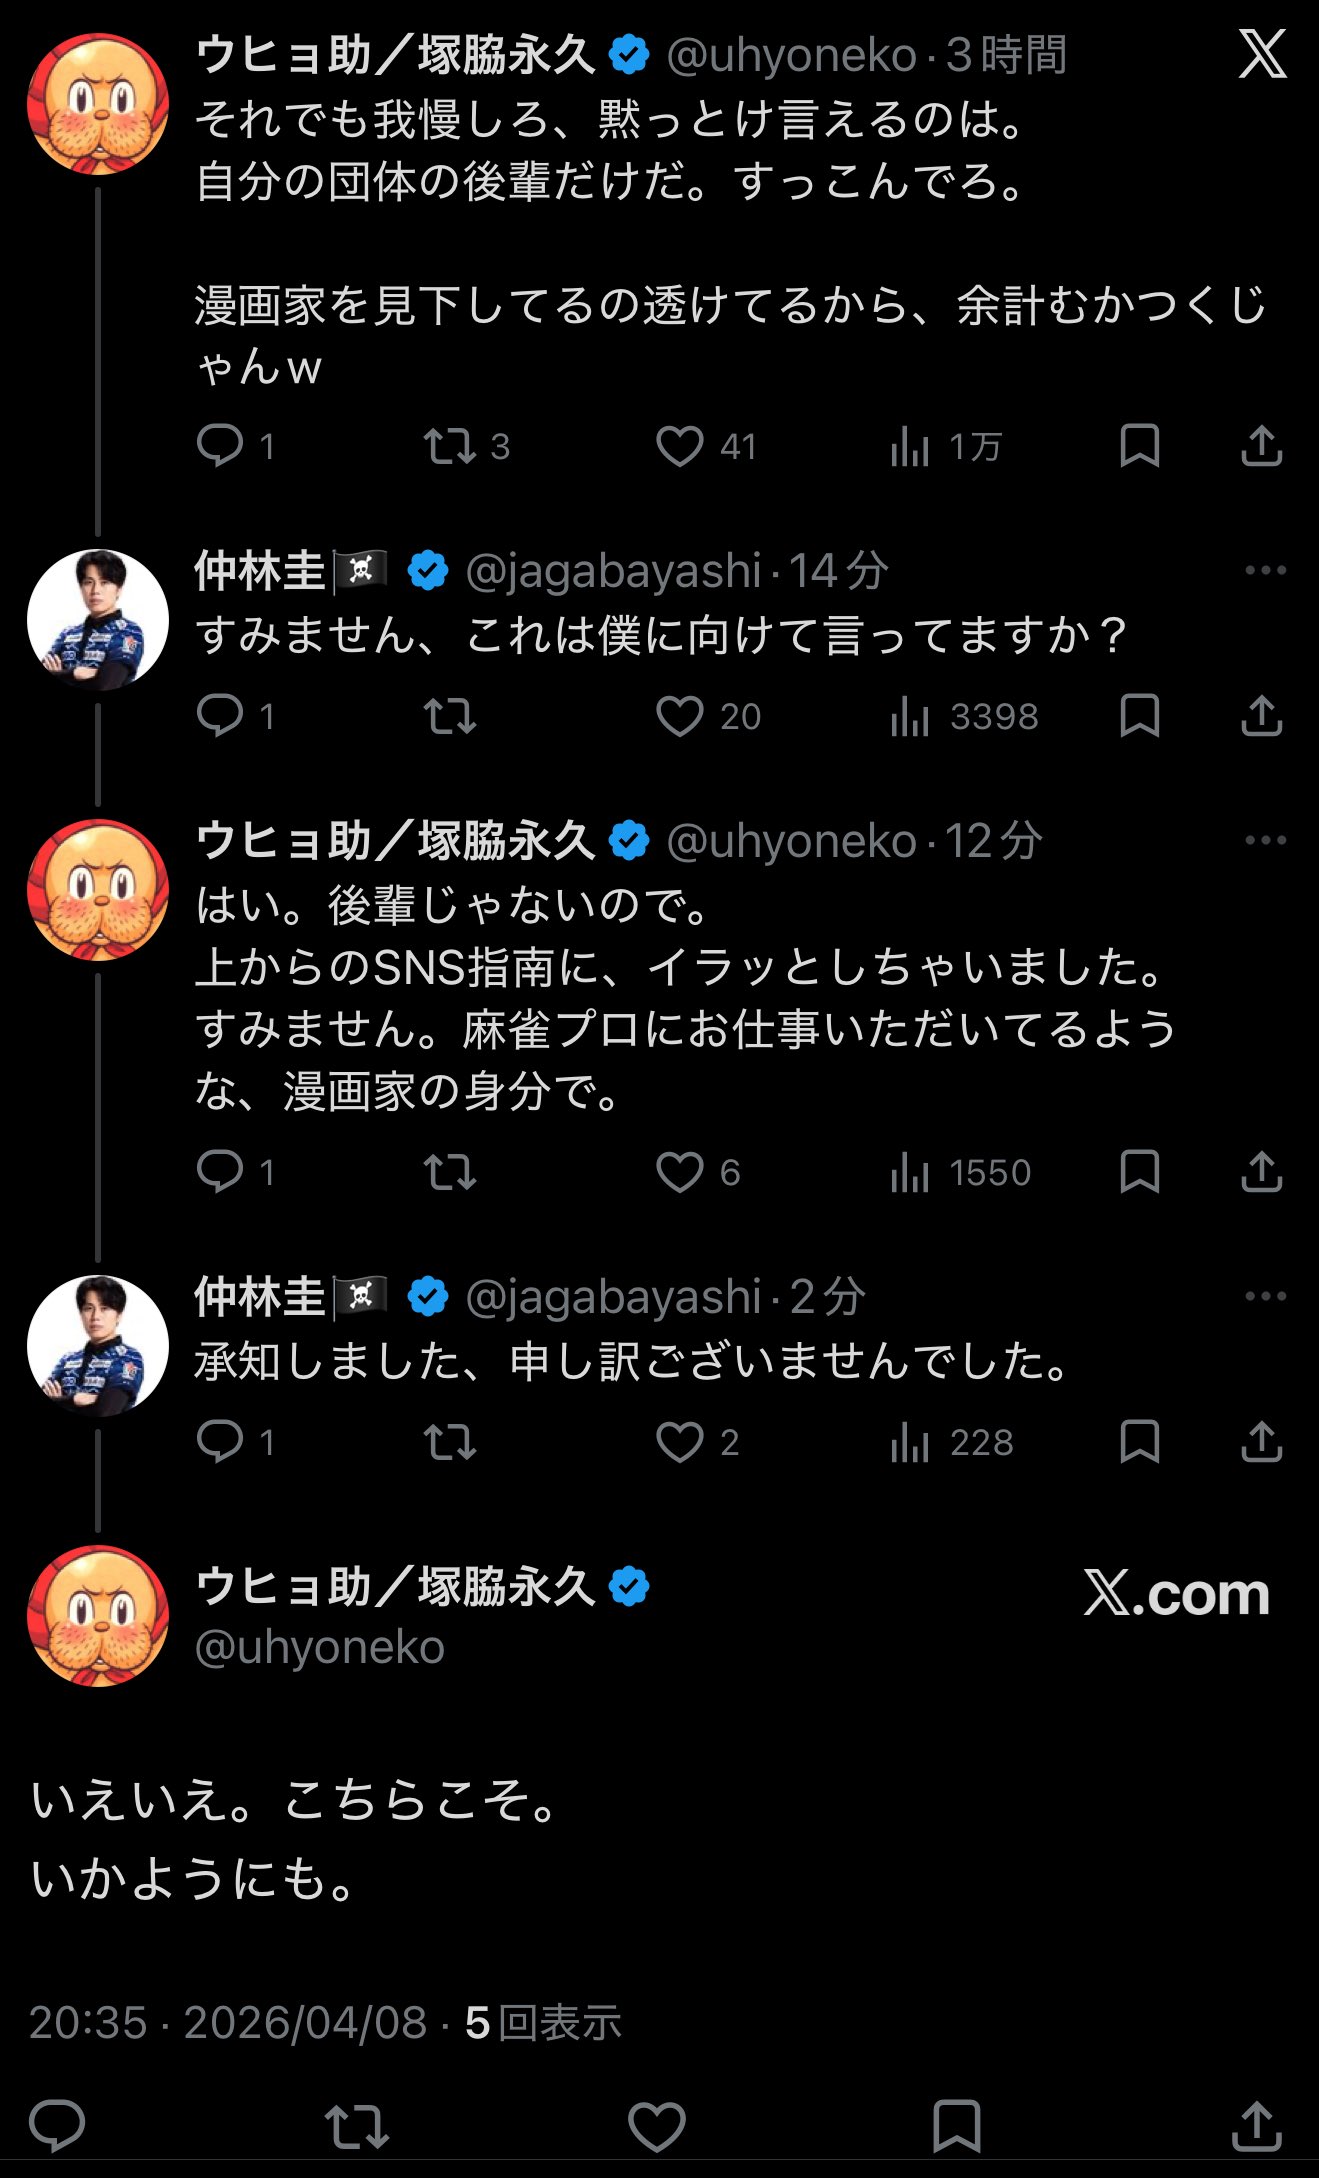Open the @uhyoneko handle on main tweet

[x=320, y=1647]
